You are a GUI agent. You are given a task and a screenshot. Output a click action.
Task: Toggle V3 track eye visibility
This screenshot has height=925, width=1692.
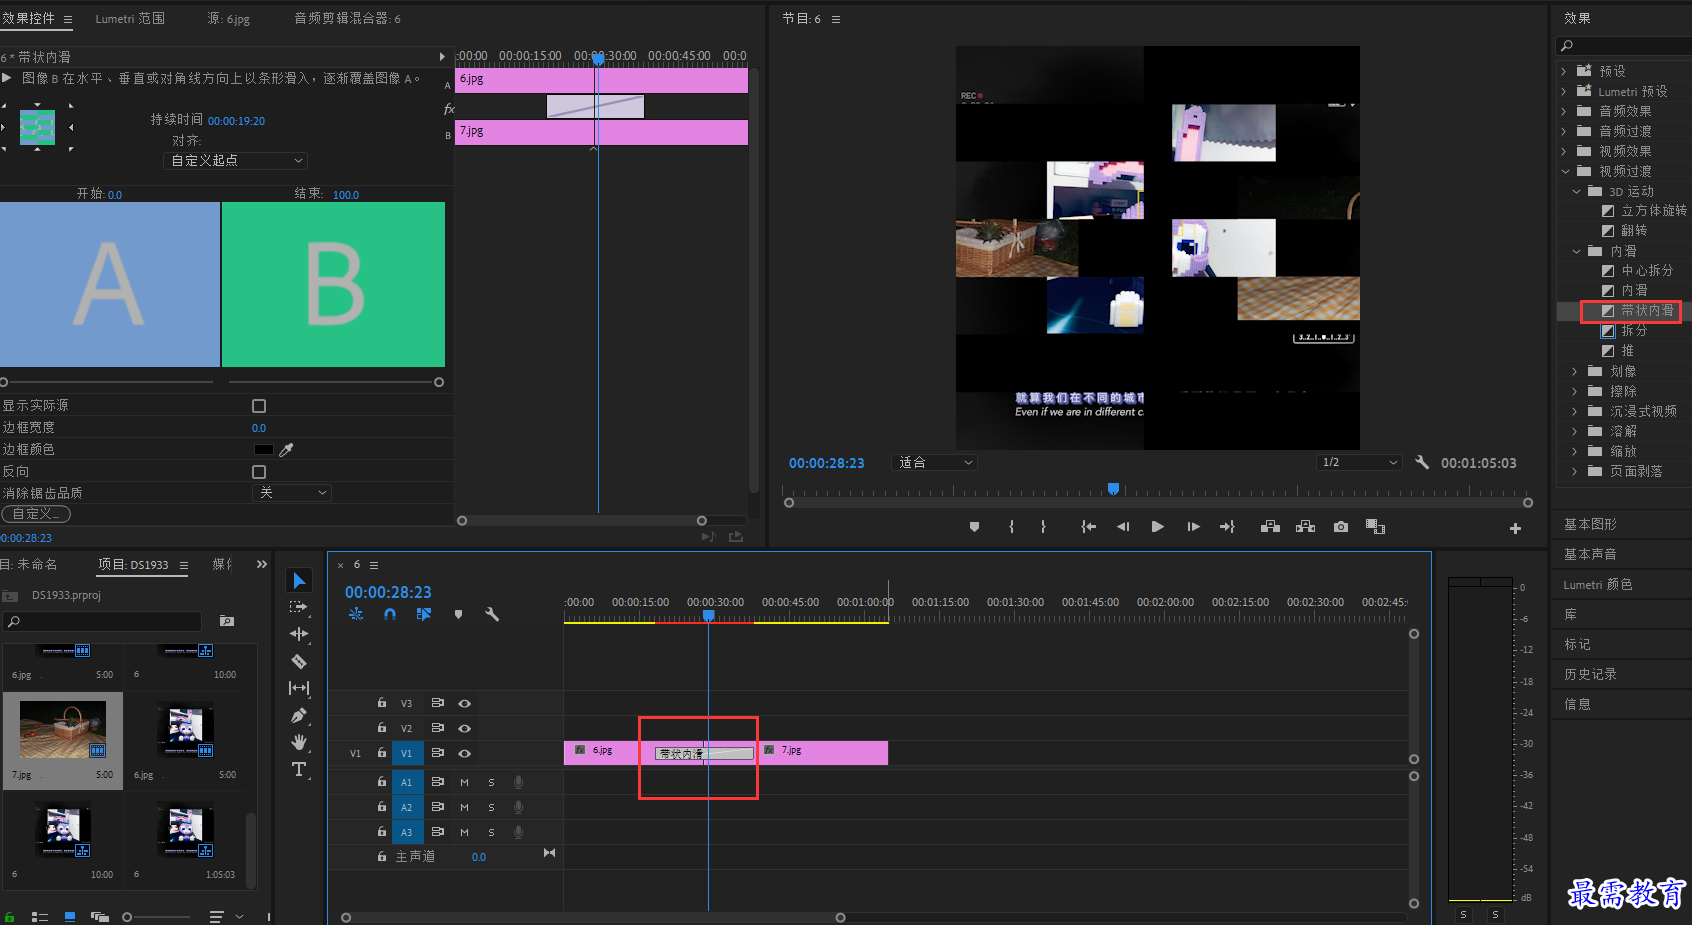pyautogui.click(x=464, y=704)
